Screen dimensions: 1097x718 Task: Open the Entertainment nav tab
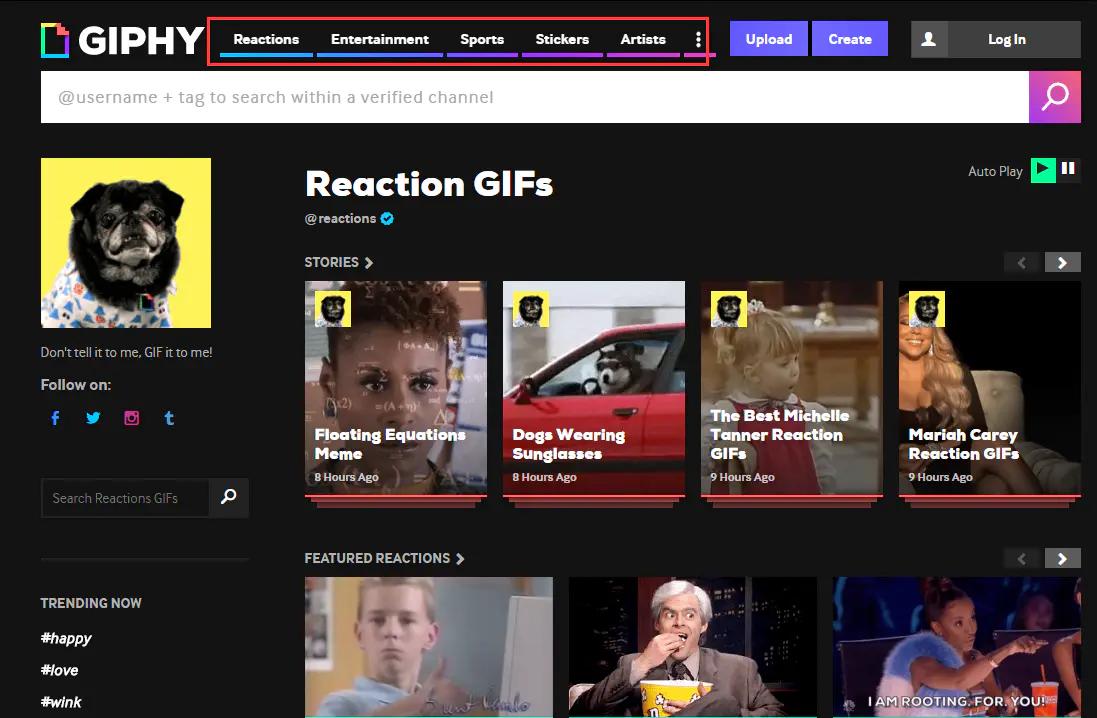(x=380, y=40)
